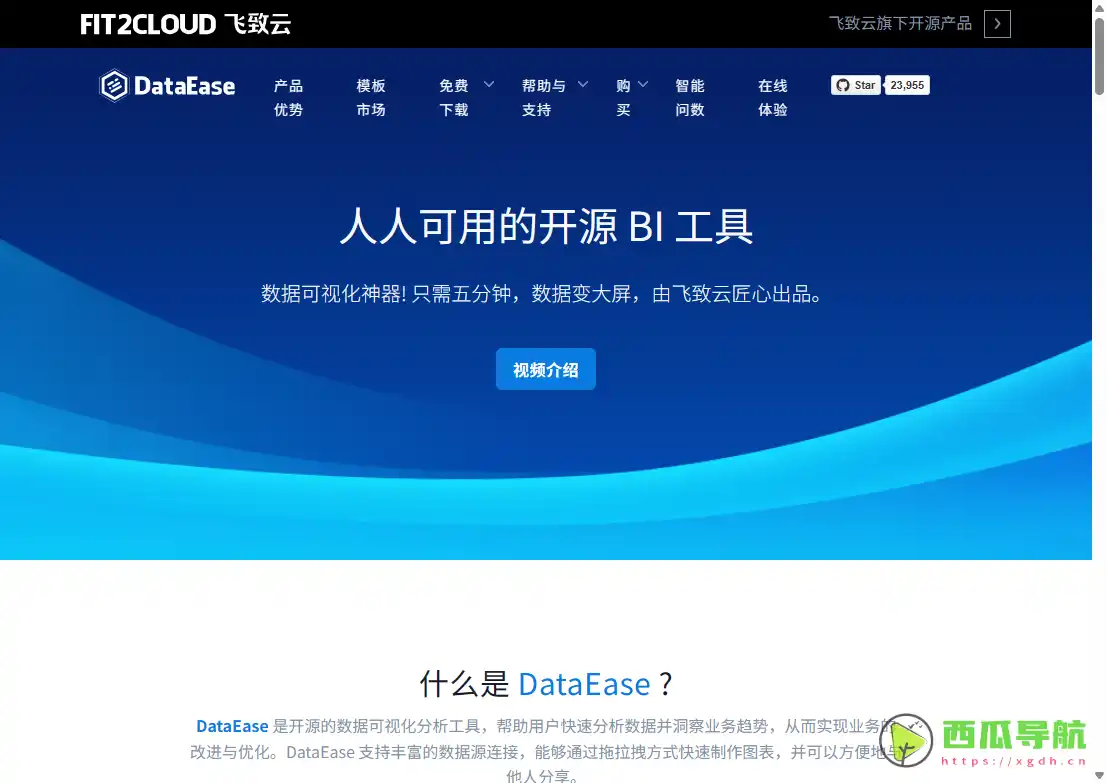Click the 飞致云旗下开源产品 link text
1107x783 pixels.
pyautogui.click(x=900, y=24)
